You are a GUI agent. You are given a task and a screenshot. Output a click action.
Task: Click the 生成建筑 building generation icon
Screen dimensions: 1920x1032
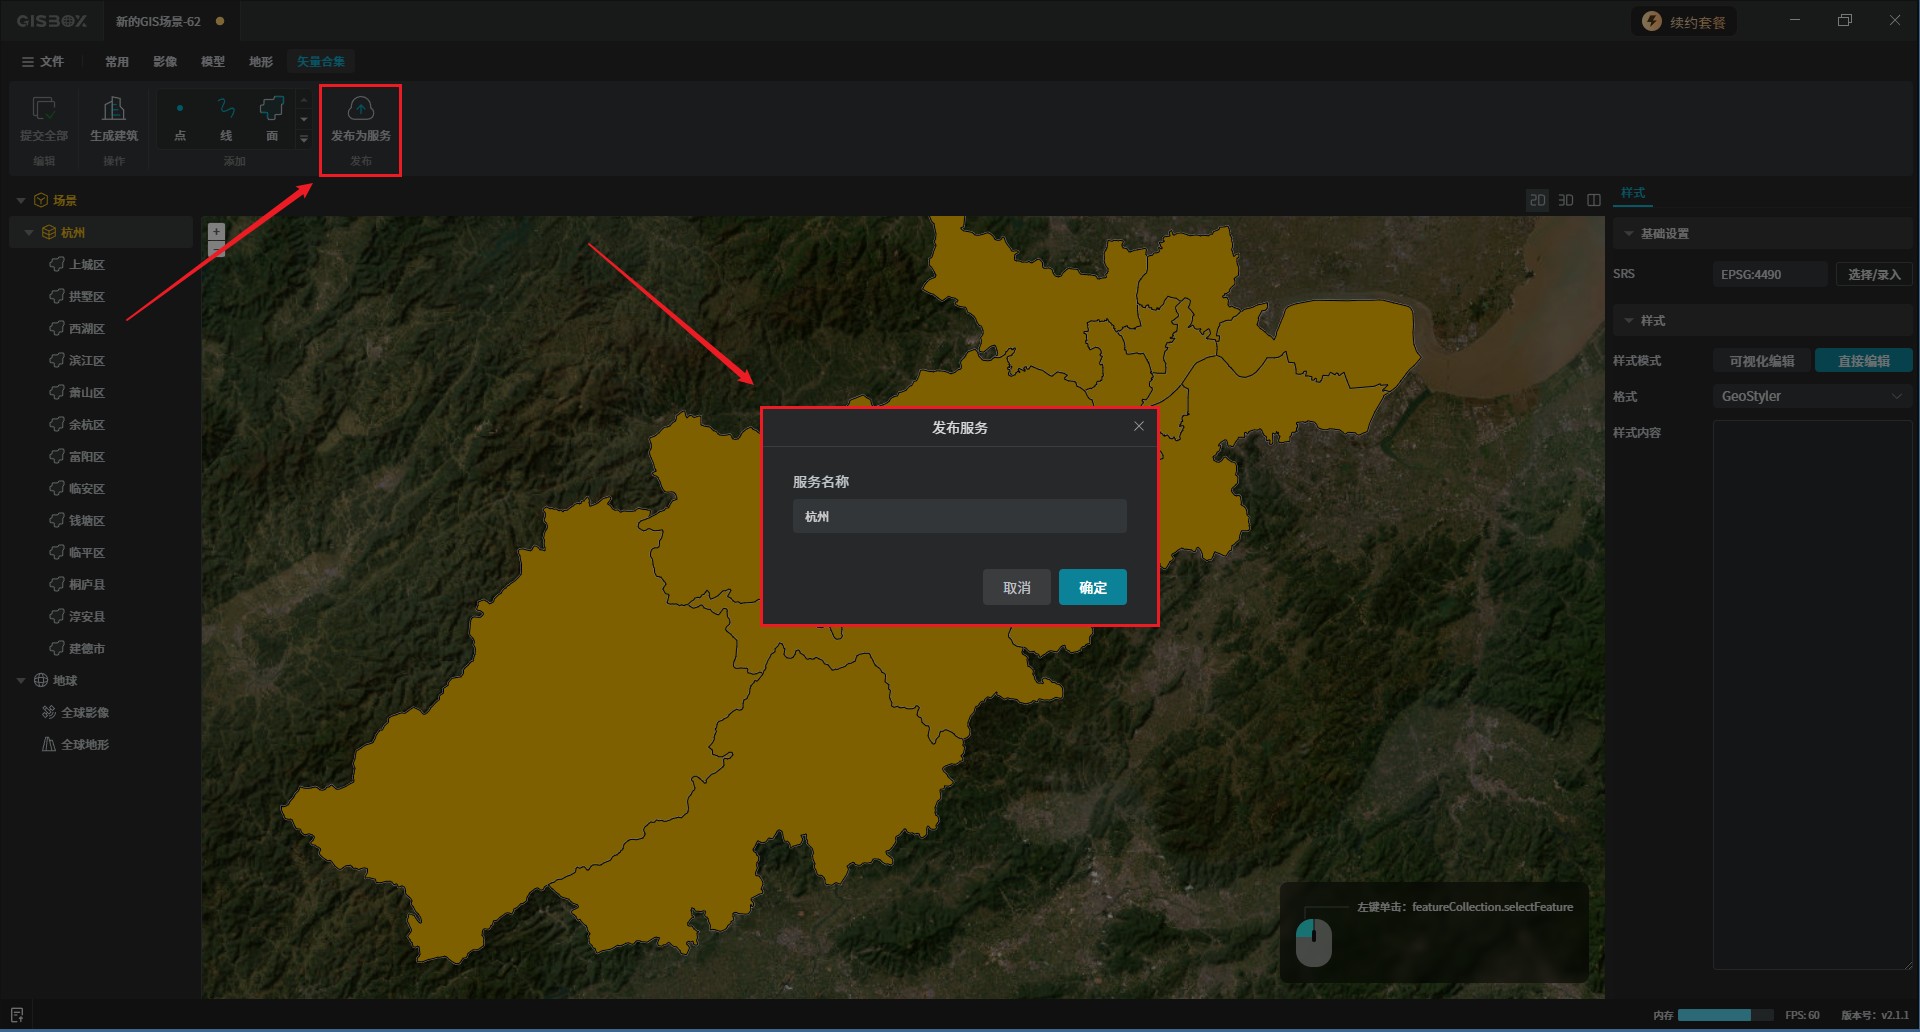point(114,109)
